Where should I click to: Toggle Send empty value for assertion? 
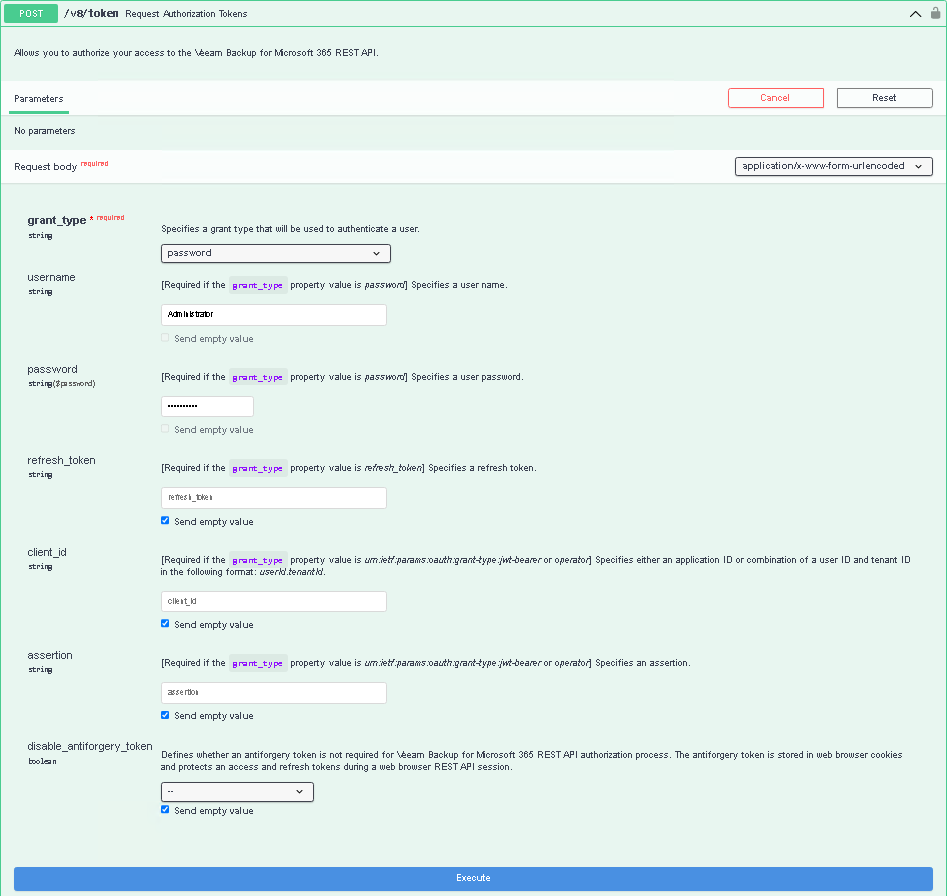[165, 714]
